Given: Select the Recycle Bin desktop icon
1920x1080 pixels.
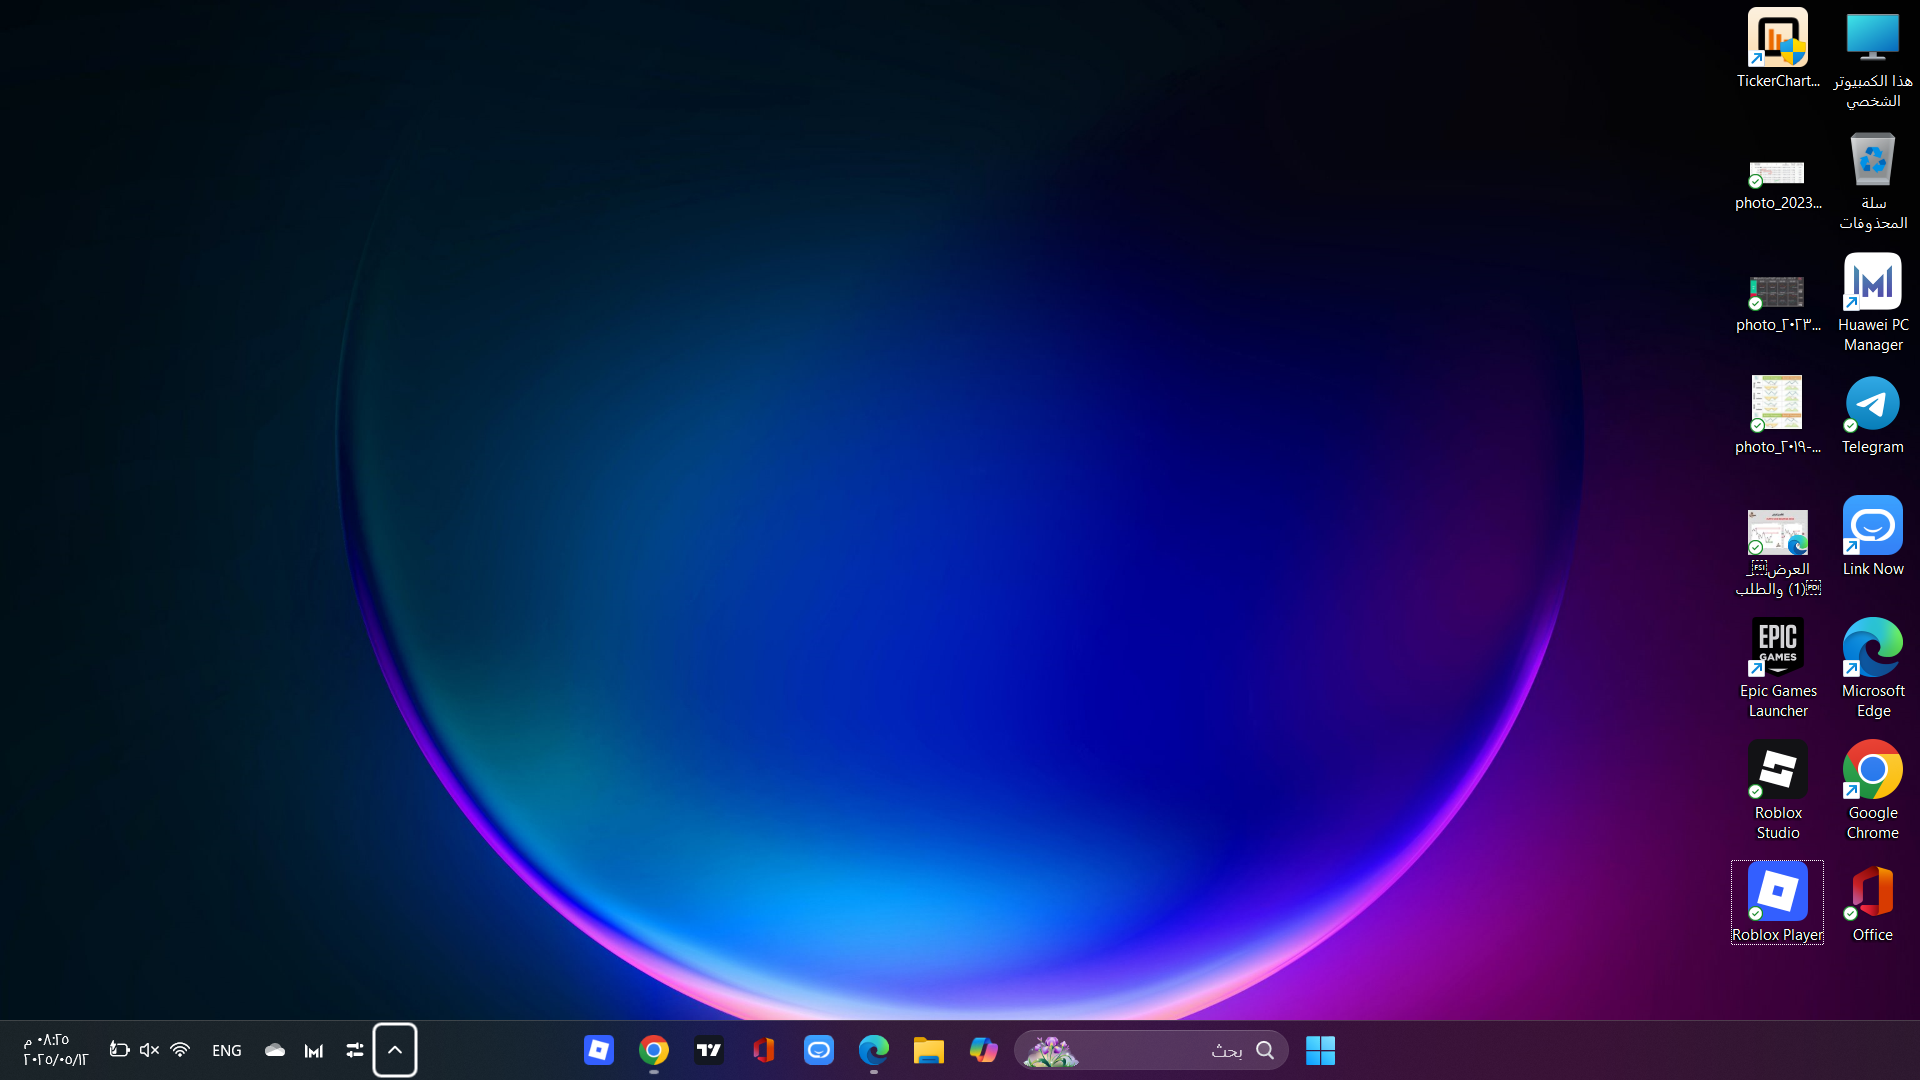Looking at the screenshot, I should click(1872, 161).
